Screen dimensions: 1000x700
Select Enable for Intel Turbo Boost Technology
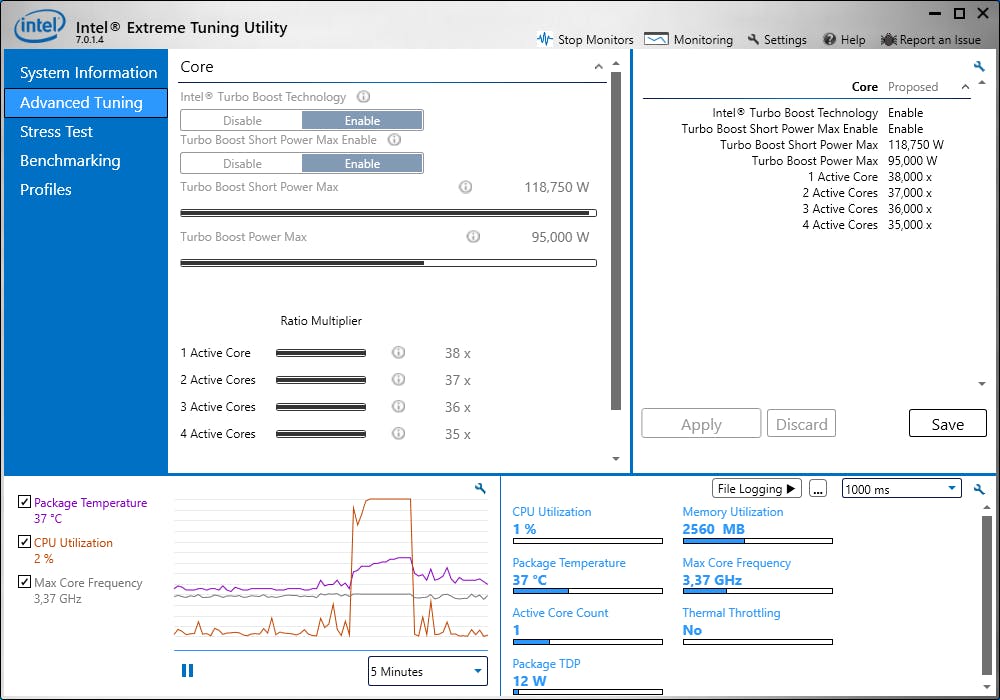click(x=362, y=120)
